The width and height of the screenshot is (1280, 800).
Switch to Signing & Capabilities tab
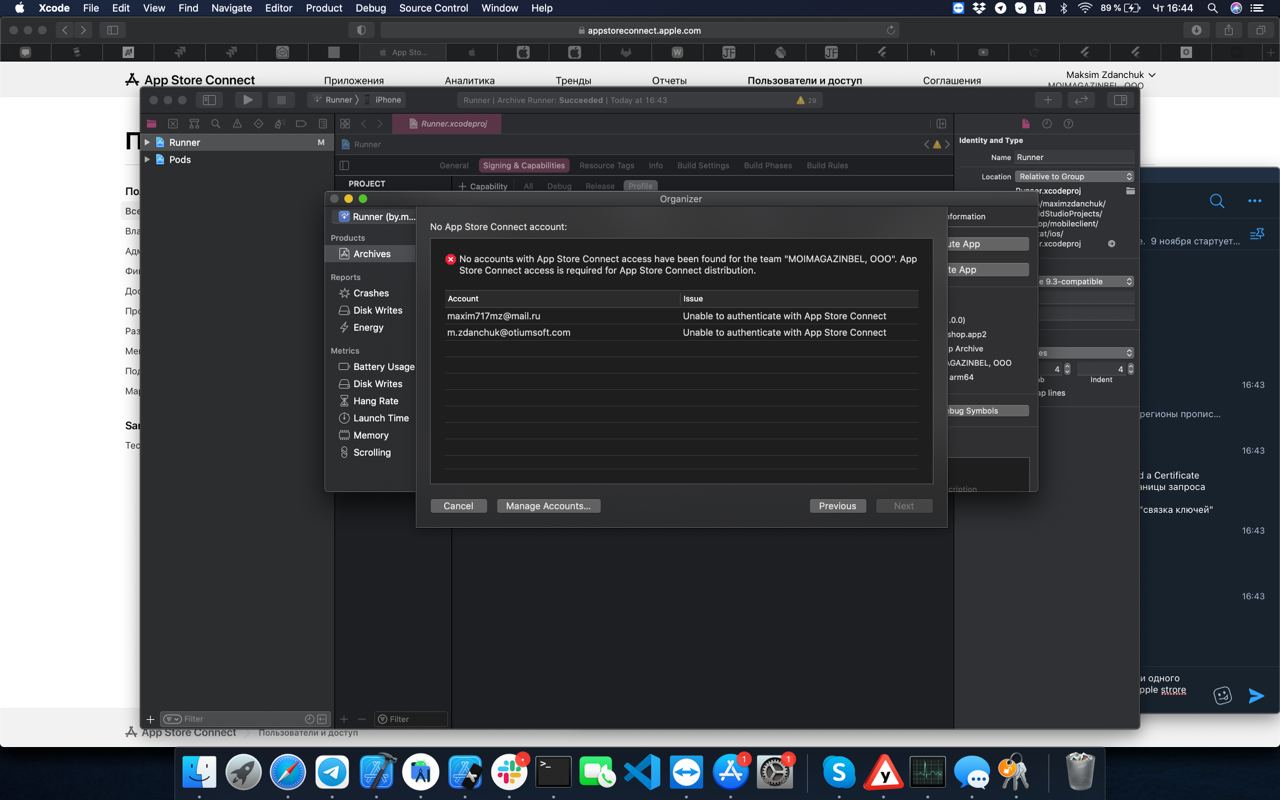[524, 166]
